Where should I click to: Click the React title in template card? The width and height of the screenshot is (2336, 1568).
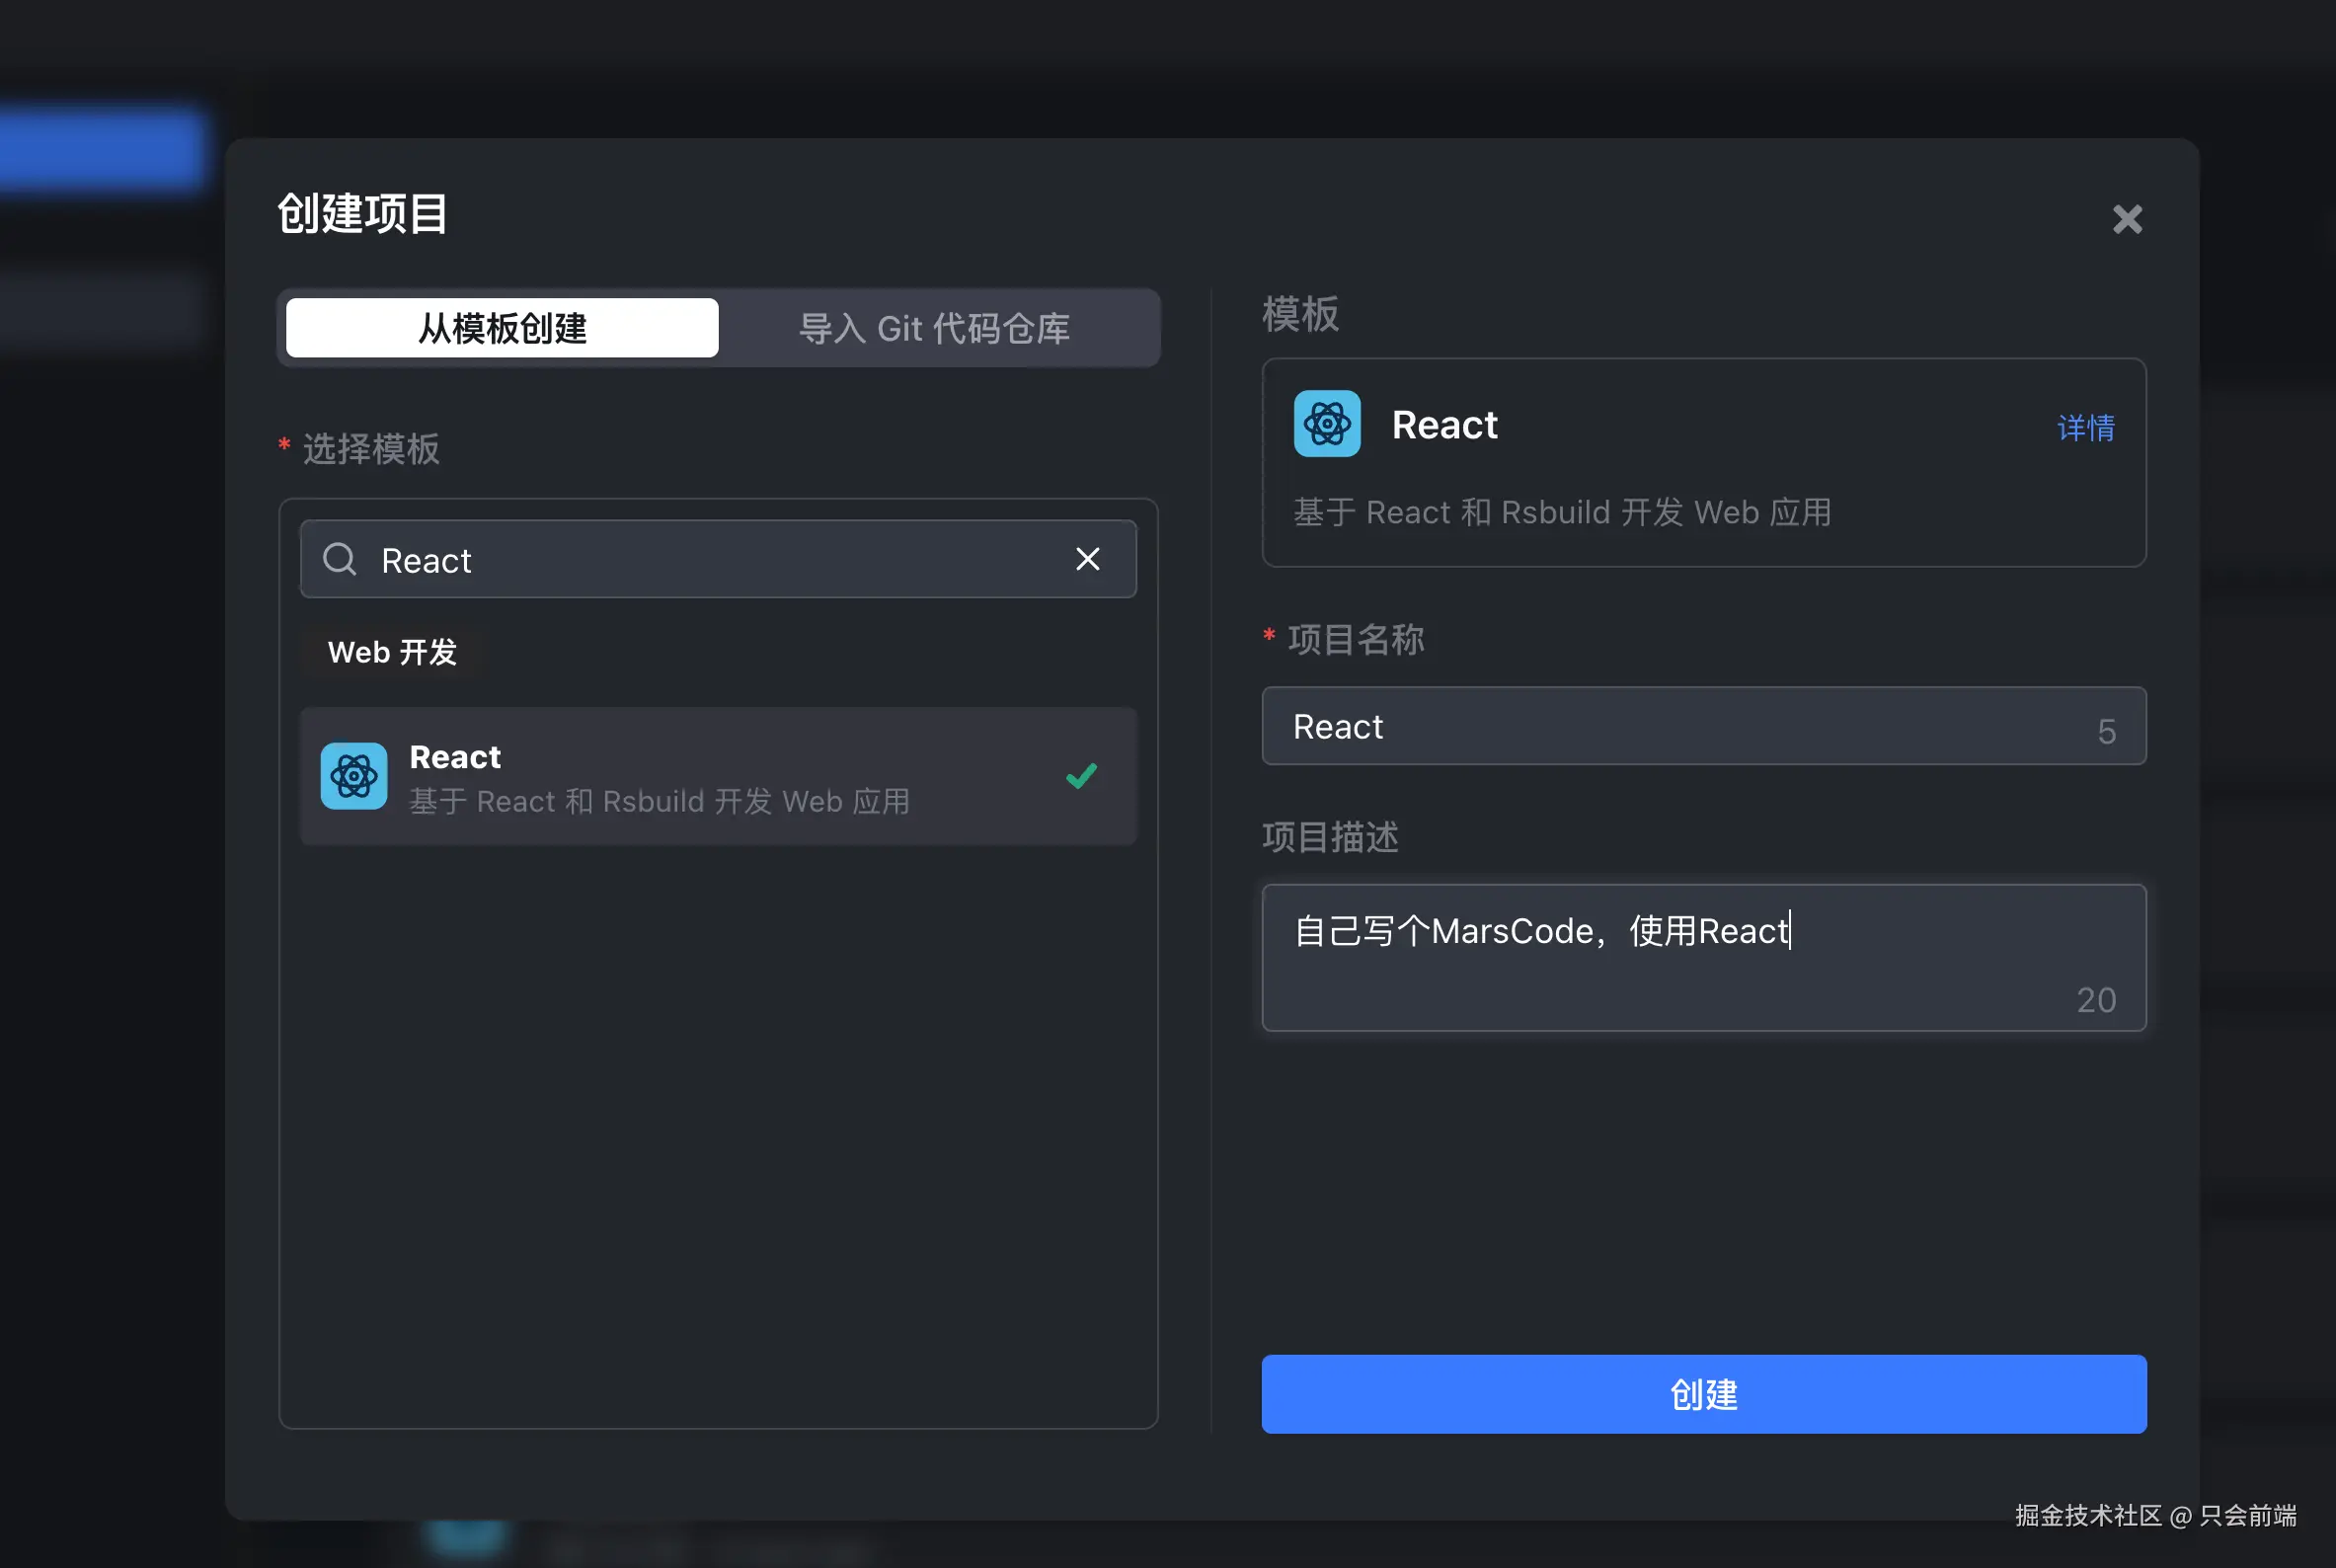[1444, 425]
